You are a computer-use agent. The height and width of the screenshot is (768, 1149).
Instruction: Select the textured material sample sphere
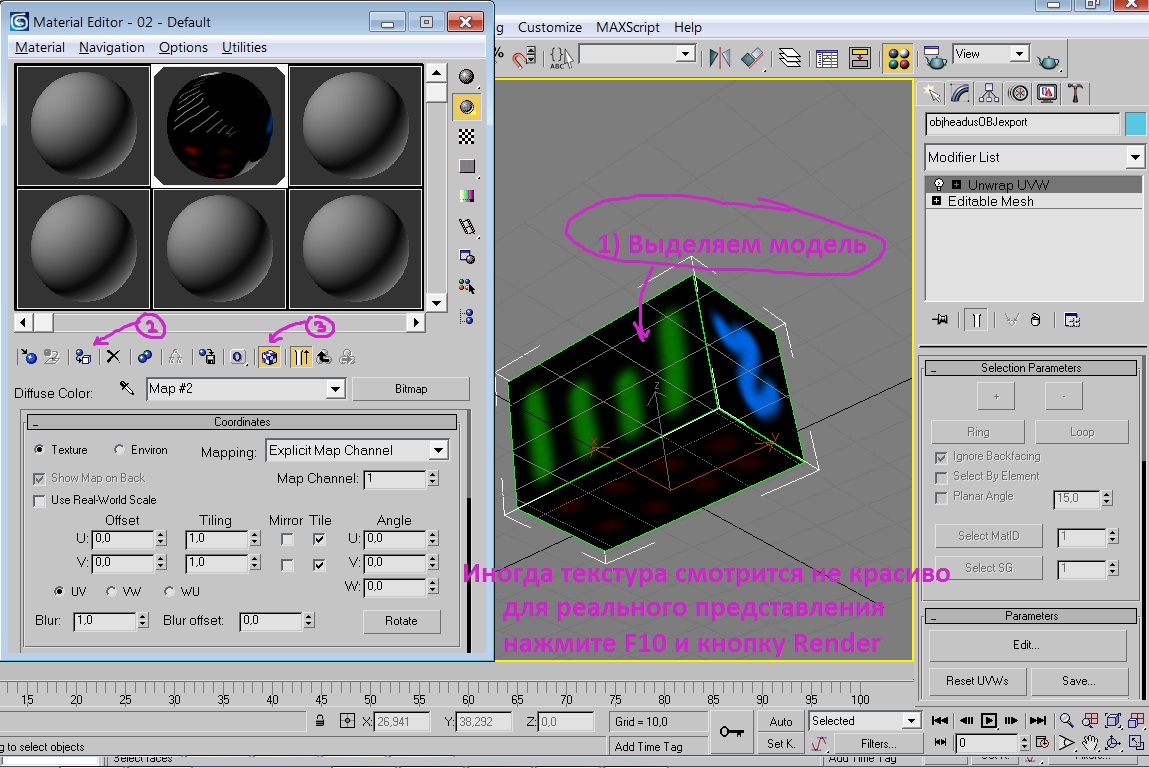[220, 126]
